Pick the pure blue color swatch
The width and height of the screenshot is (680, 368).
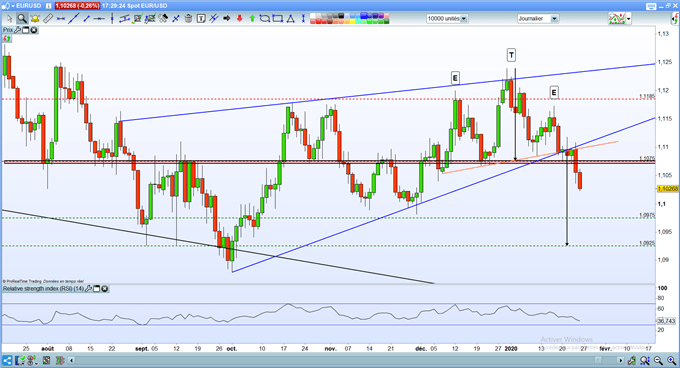[364, 16]
